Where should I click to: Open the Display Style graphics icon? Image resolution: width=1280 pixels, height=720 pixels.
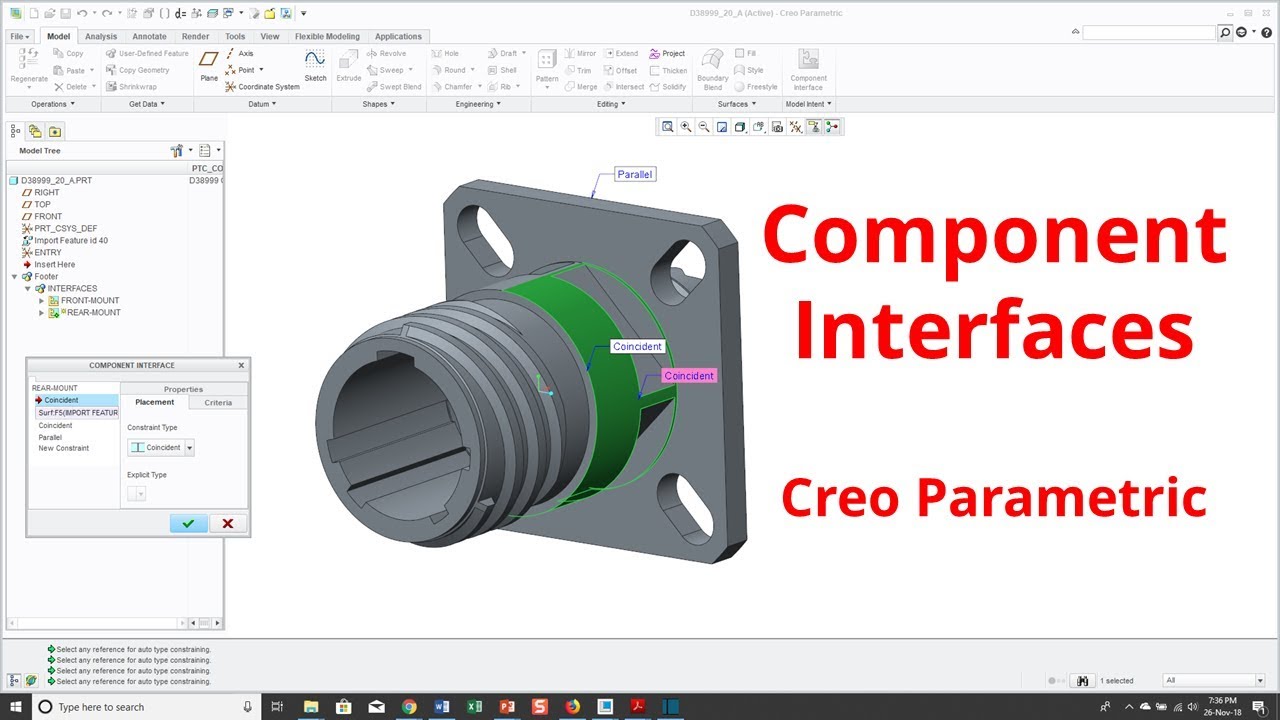(740, 127)
